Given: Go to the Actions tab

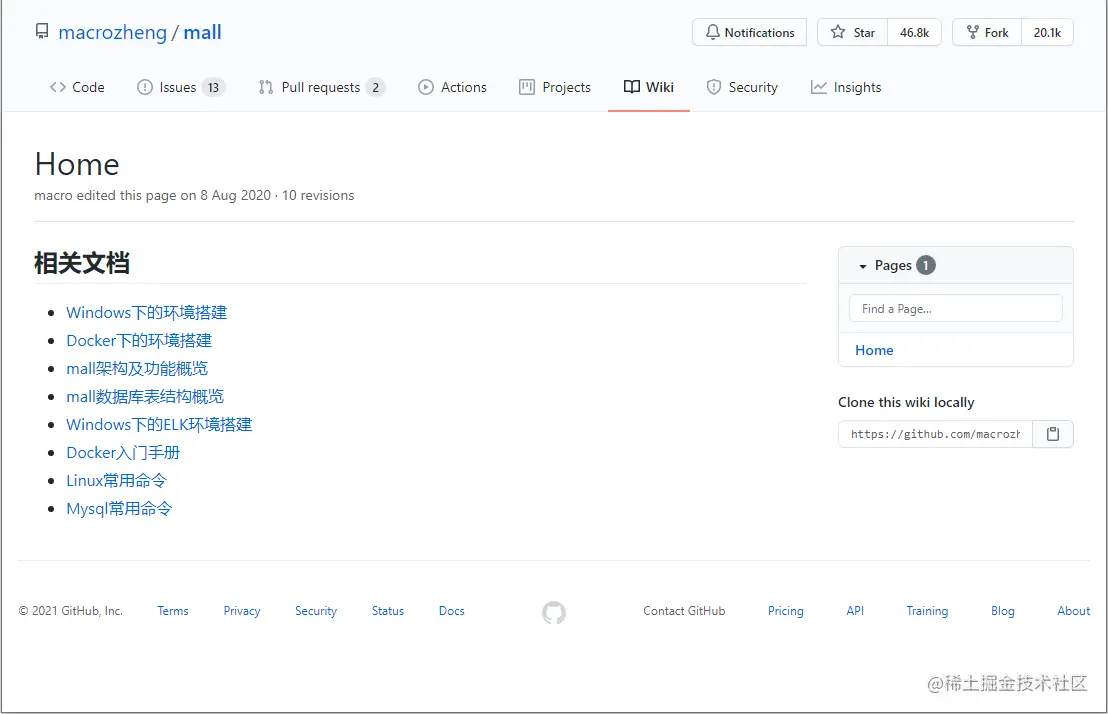Looking at the screenshot, I should (x=452, y=87).
